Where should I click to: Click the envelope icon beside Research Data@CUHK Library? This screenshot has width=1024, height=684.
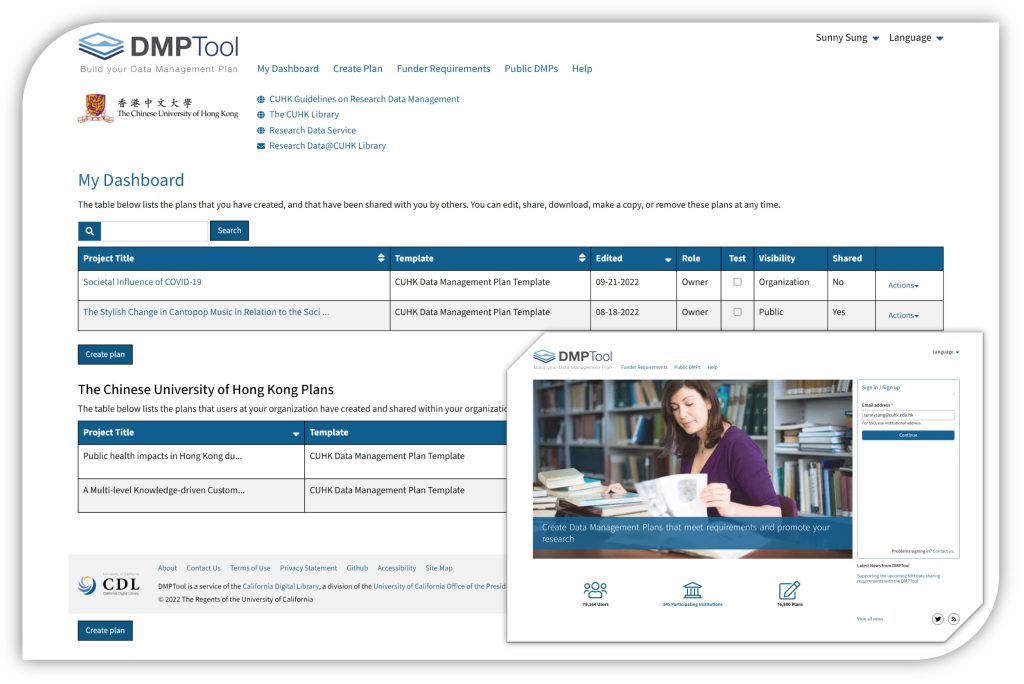pyautogui.click(x=261, y=146)
